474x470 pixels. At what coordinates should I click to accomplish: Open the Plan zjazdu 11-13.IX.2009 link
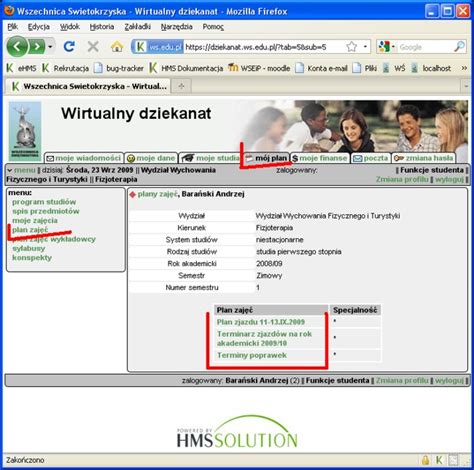point(261,322)
